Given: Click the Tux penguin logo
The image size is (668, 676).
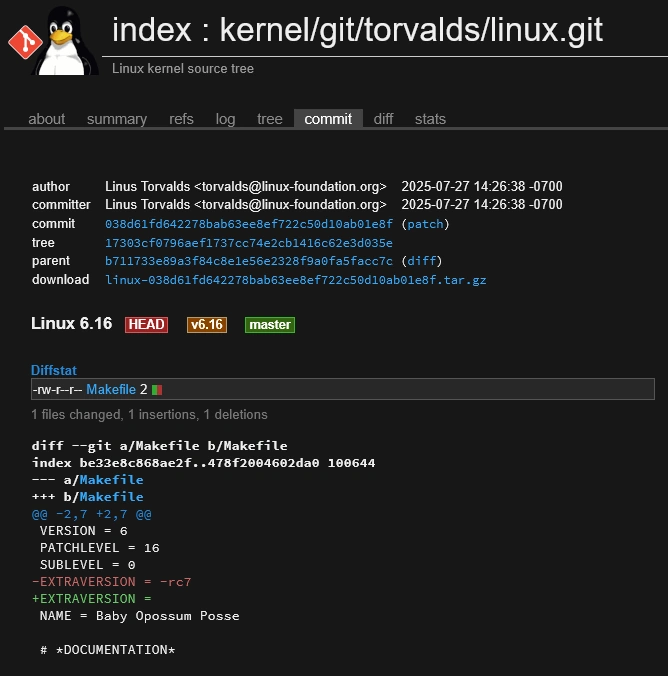Looking at the screenshot, I should coord(66,41).
